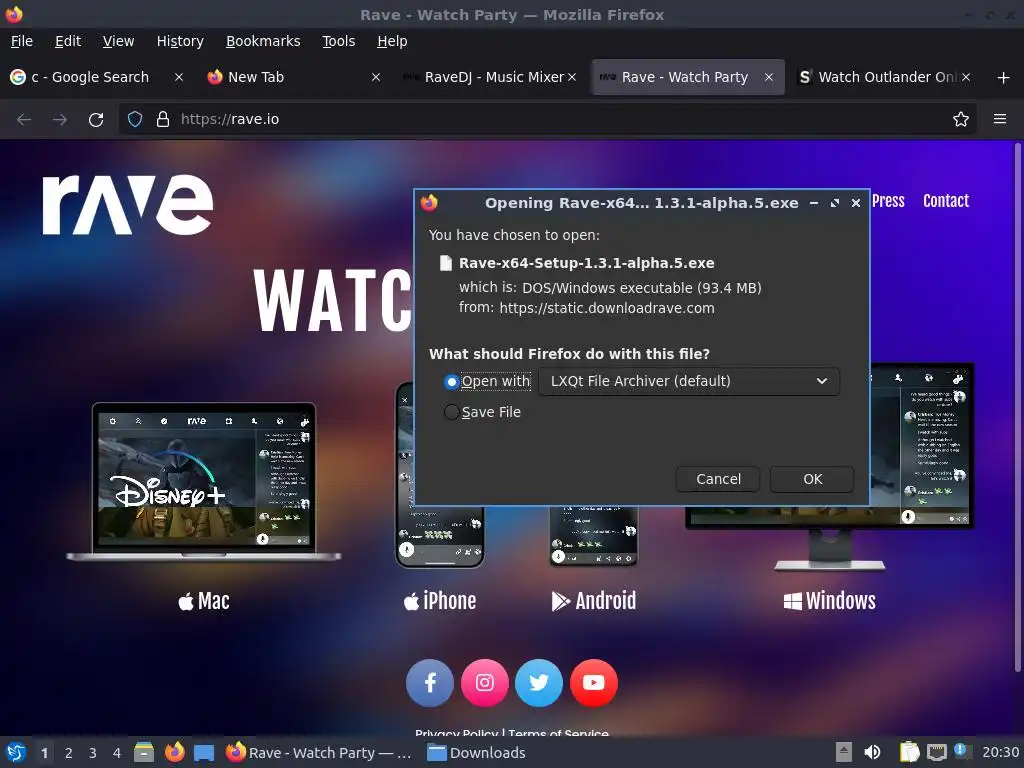Click the Android download link
Viewport: 1024px width, 768px height.
click(x=594, y=601)
